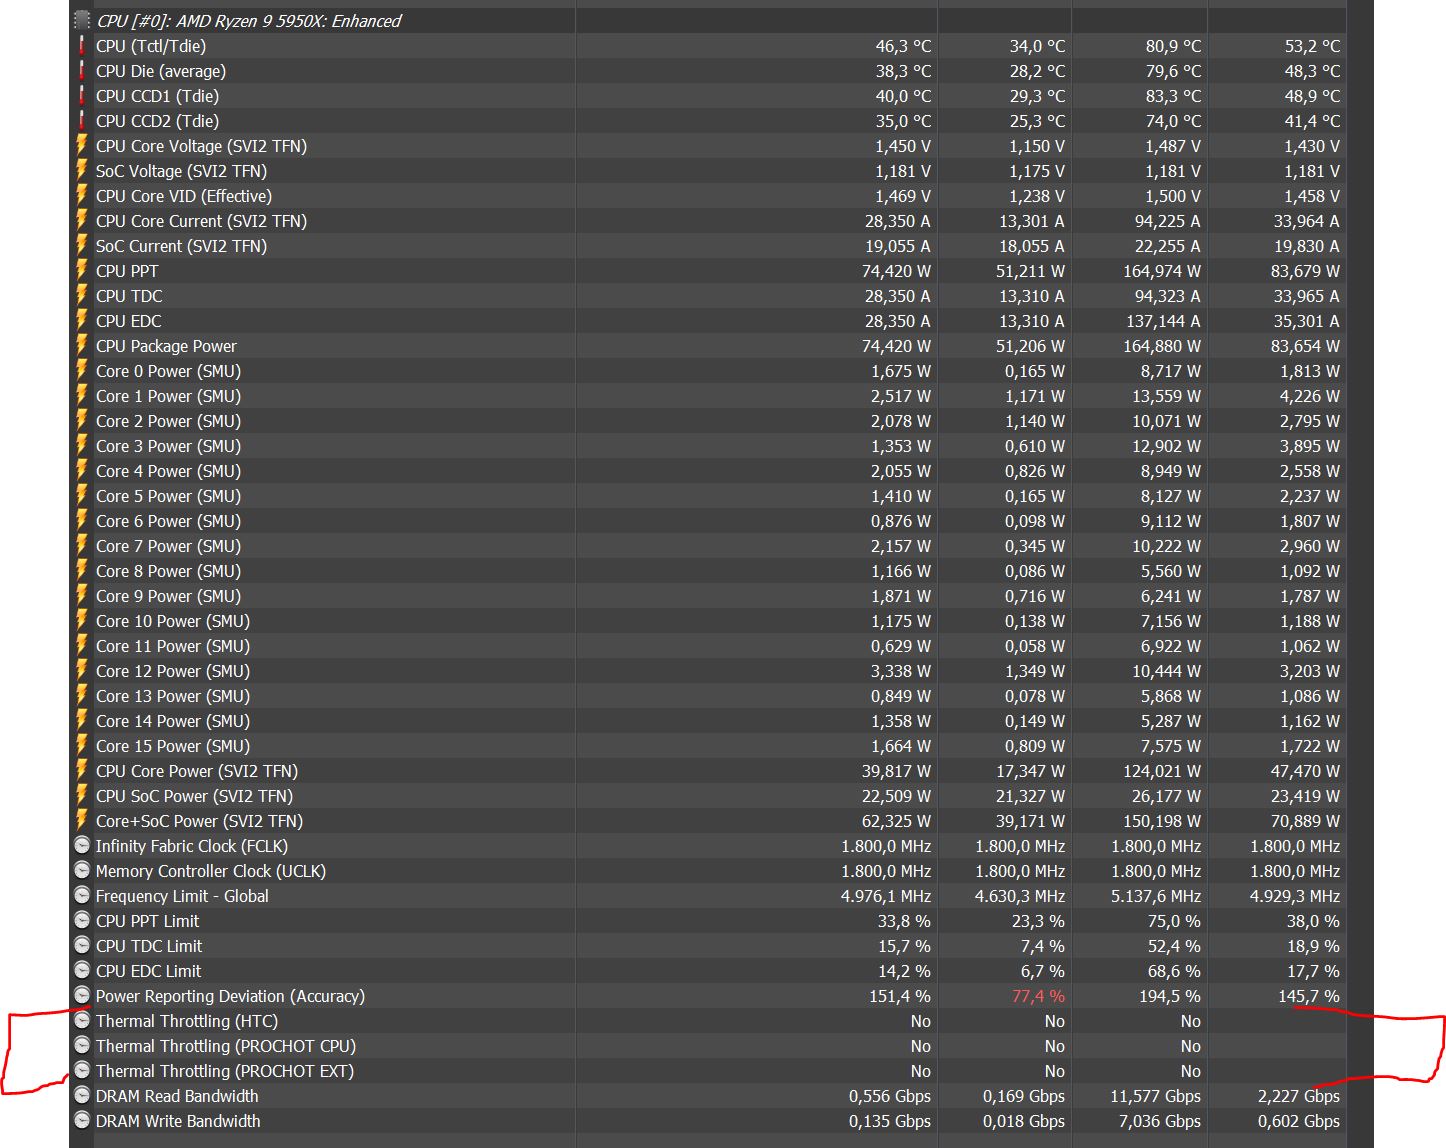The width and height of the screenshot is (1446, 1148).
Task: Select Power Reporting Deviation (Accuracy) label
Action: (230, 996)
